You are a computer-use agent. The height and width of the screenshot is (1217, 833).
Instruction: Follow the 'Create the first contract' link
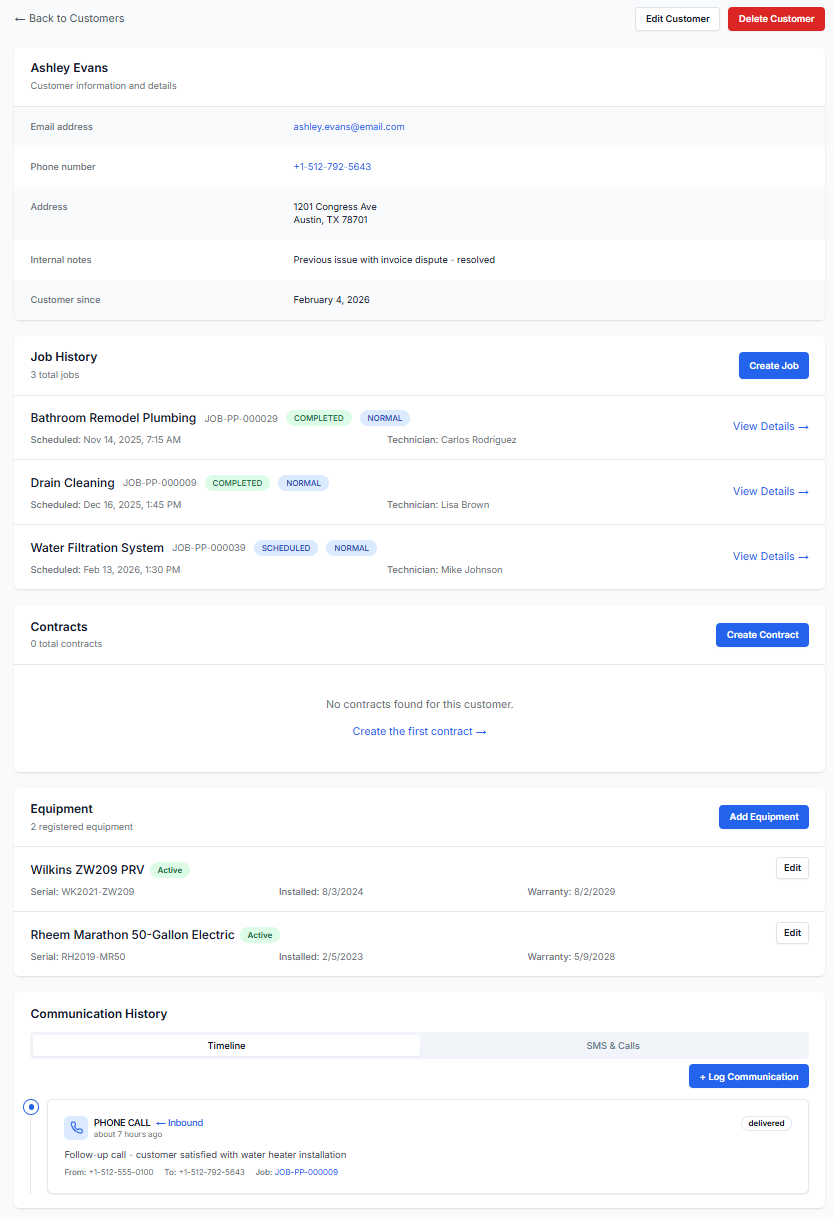click(419, 732)
